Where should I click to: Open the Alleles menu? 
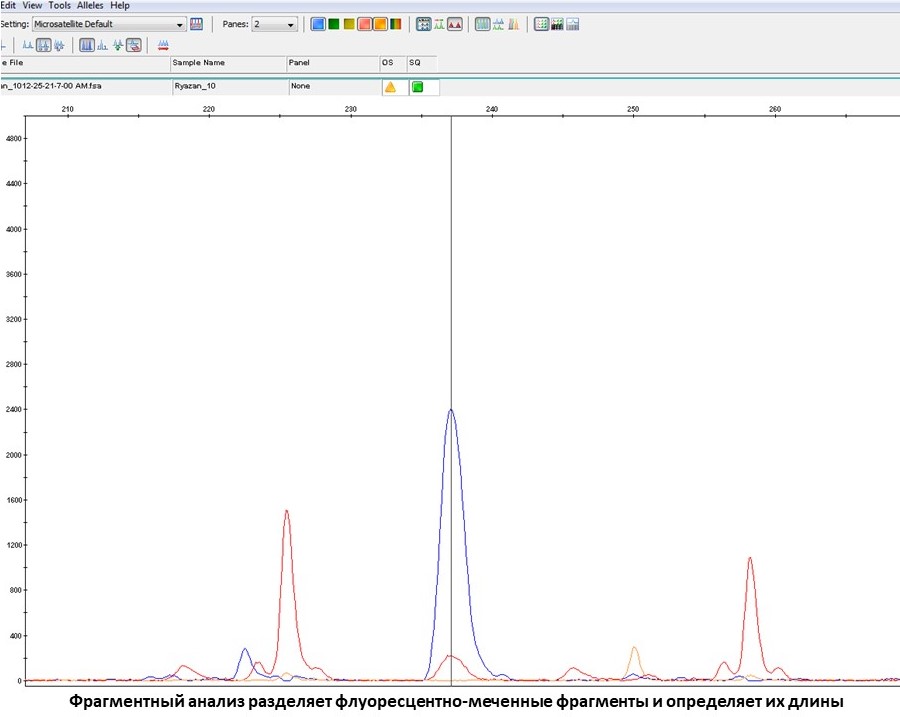click(91, 6)
